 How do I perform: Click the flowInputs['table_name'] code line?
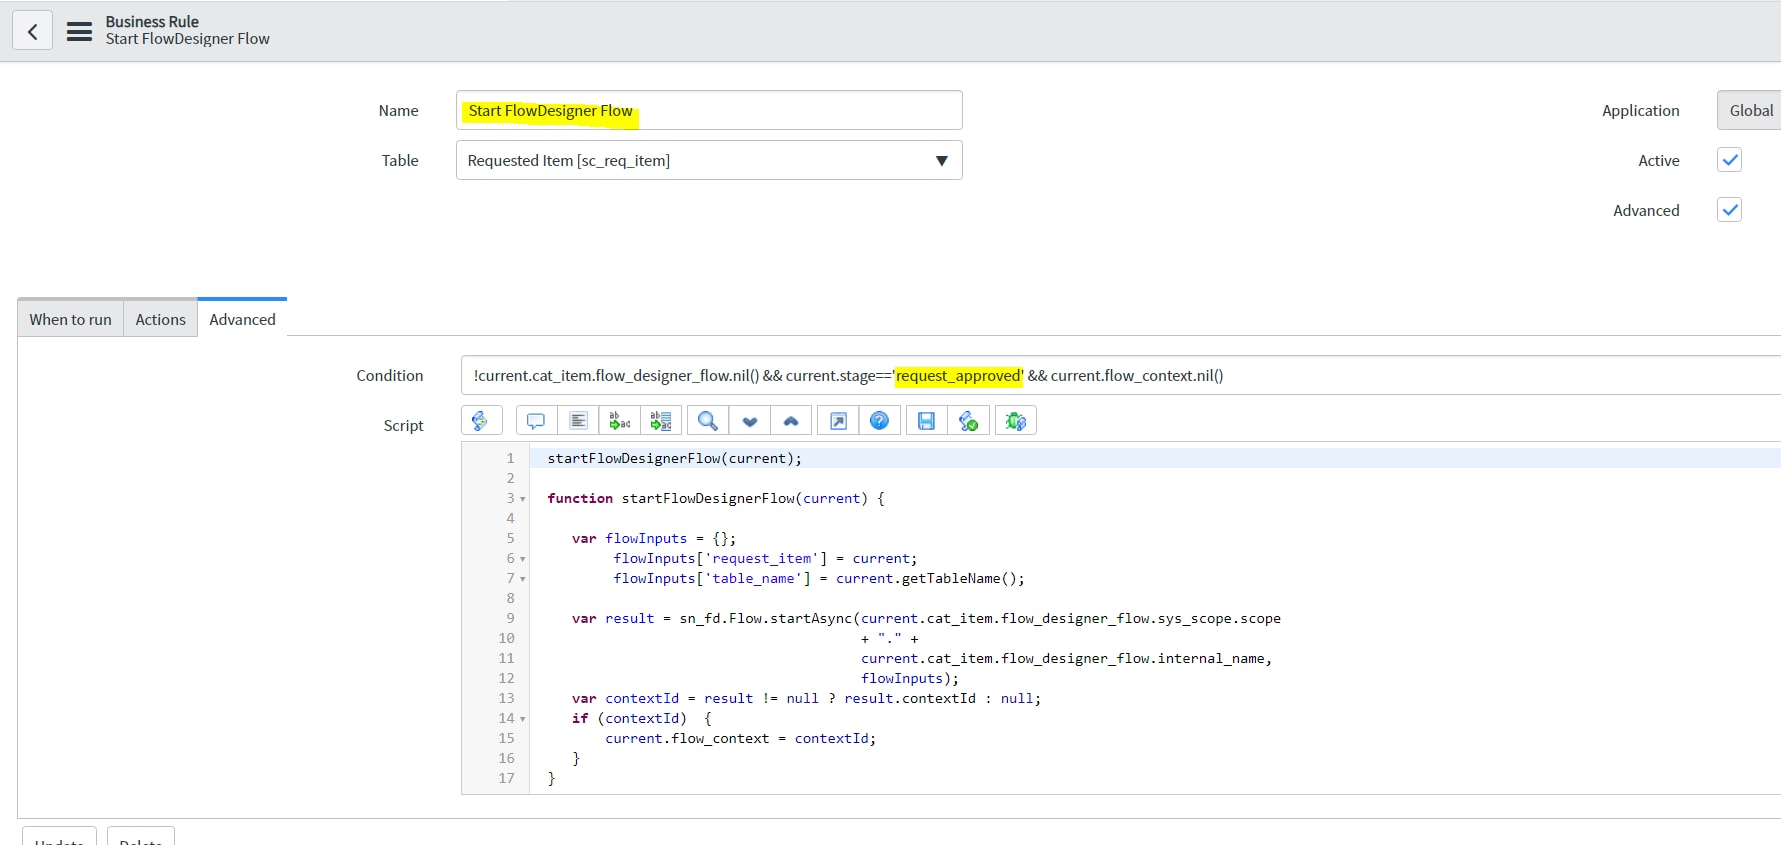tap(819, 578)
